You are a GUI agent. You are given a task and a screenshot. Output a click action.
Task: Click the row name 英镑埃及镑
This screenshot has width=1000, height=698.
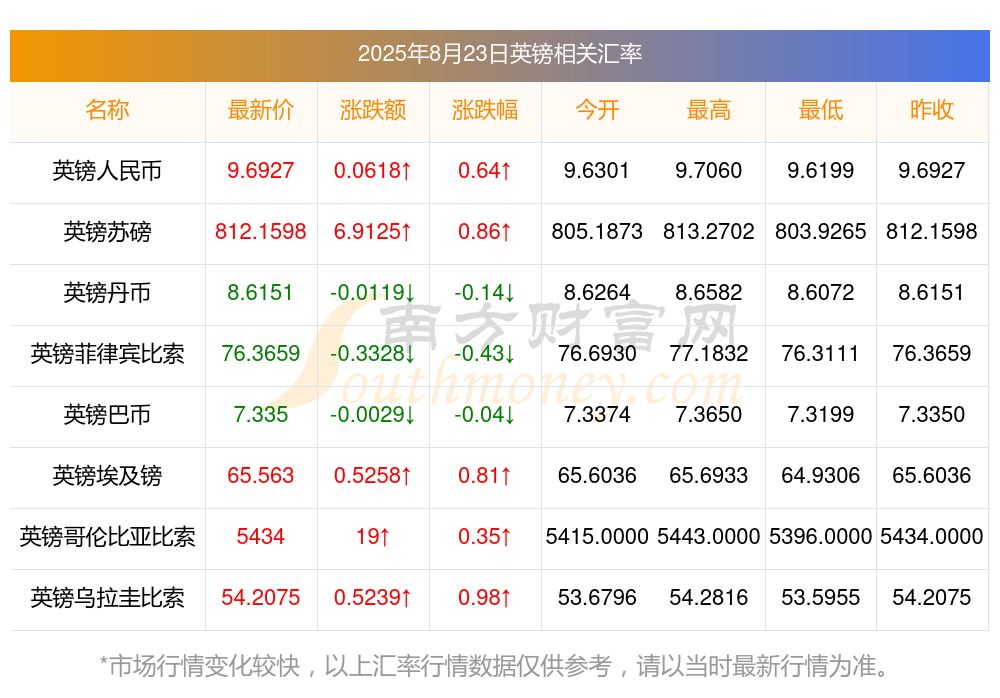[107, 475]
